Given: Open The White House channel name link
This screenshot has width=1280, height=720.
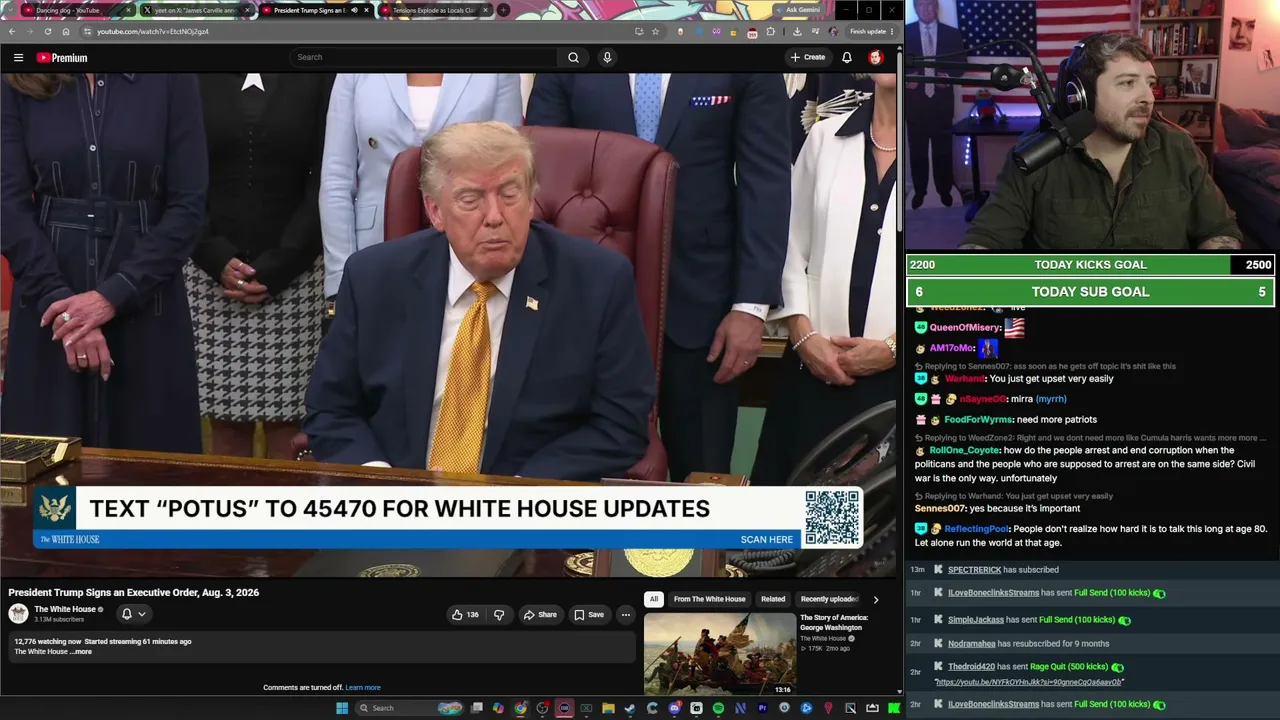Looking at the screenshot, I should point(65,609).
